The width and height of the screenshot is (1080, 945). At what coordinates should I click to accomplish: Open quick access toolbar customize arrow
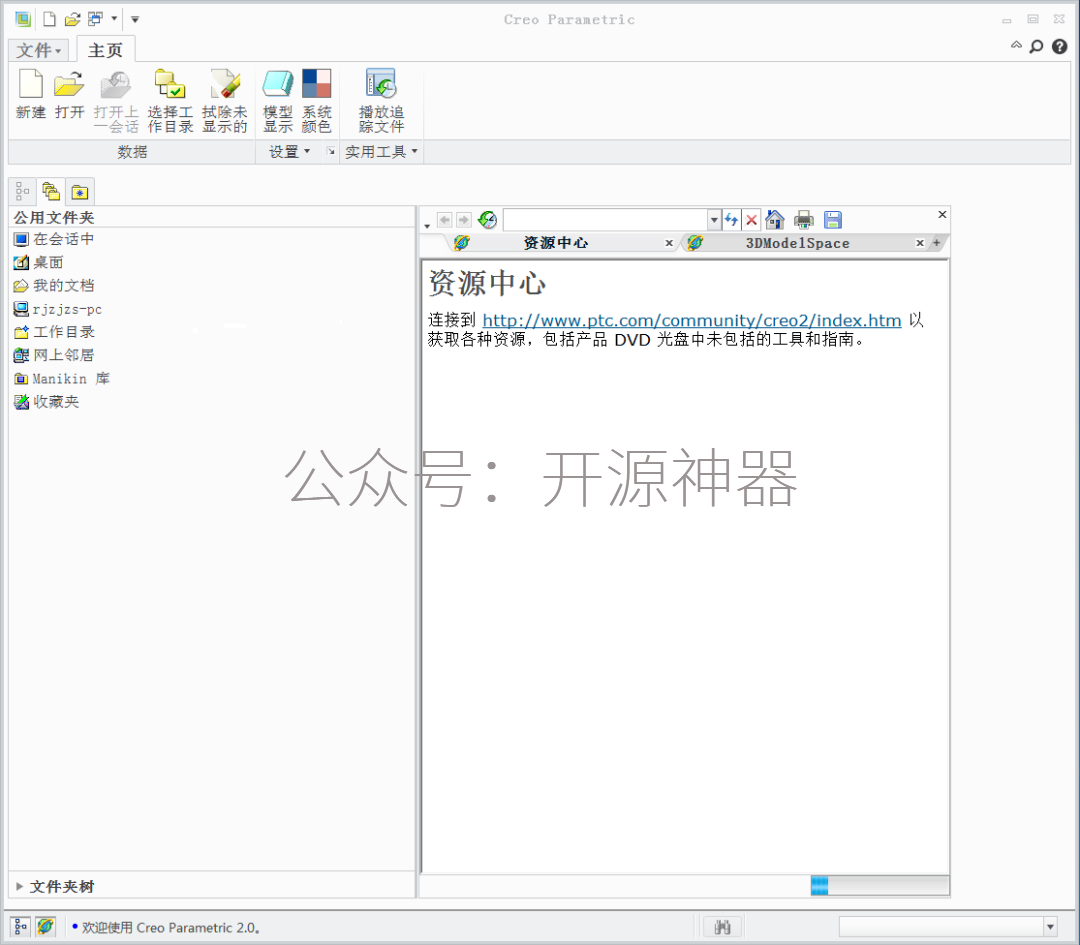(x=135, y=19)
